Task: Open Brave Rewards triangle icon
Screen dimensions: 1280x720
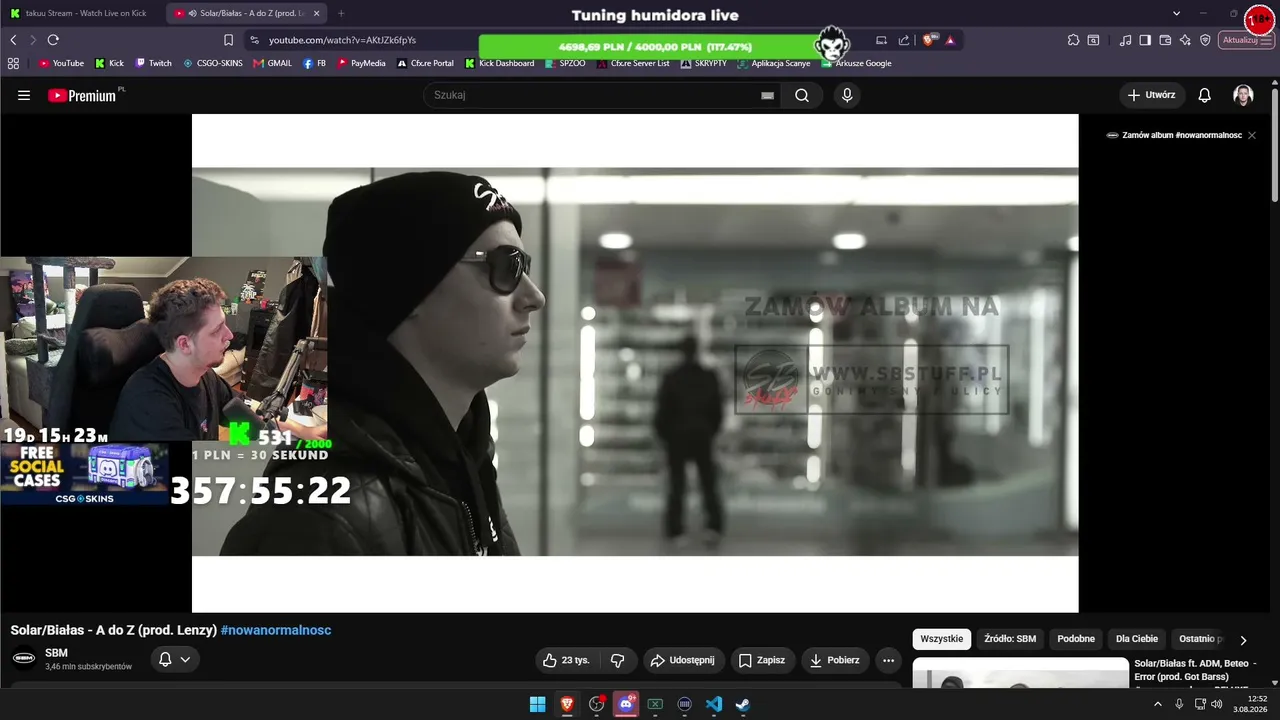Action: pyautogui.click(x=950, y=40)
